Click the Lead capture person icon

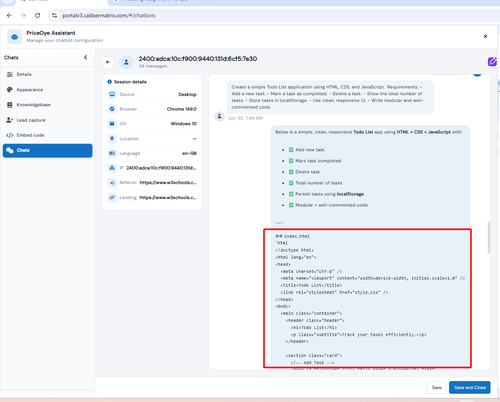[10, 120]
